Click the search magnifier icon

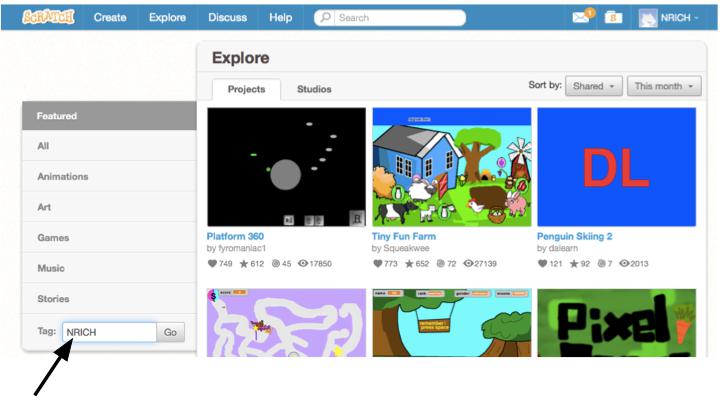[325, 18]
